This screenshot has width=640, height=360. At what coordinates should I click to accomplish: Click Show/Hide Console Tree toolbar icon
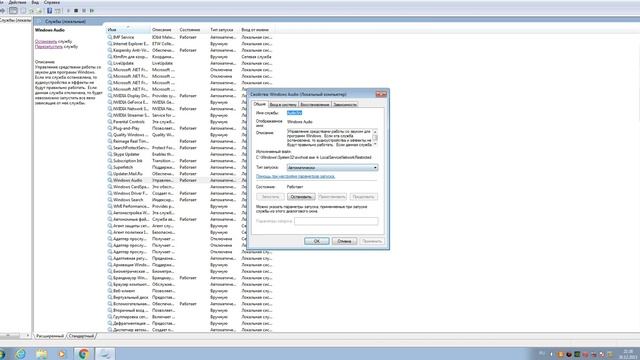tap(13, 11)
